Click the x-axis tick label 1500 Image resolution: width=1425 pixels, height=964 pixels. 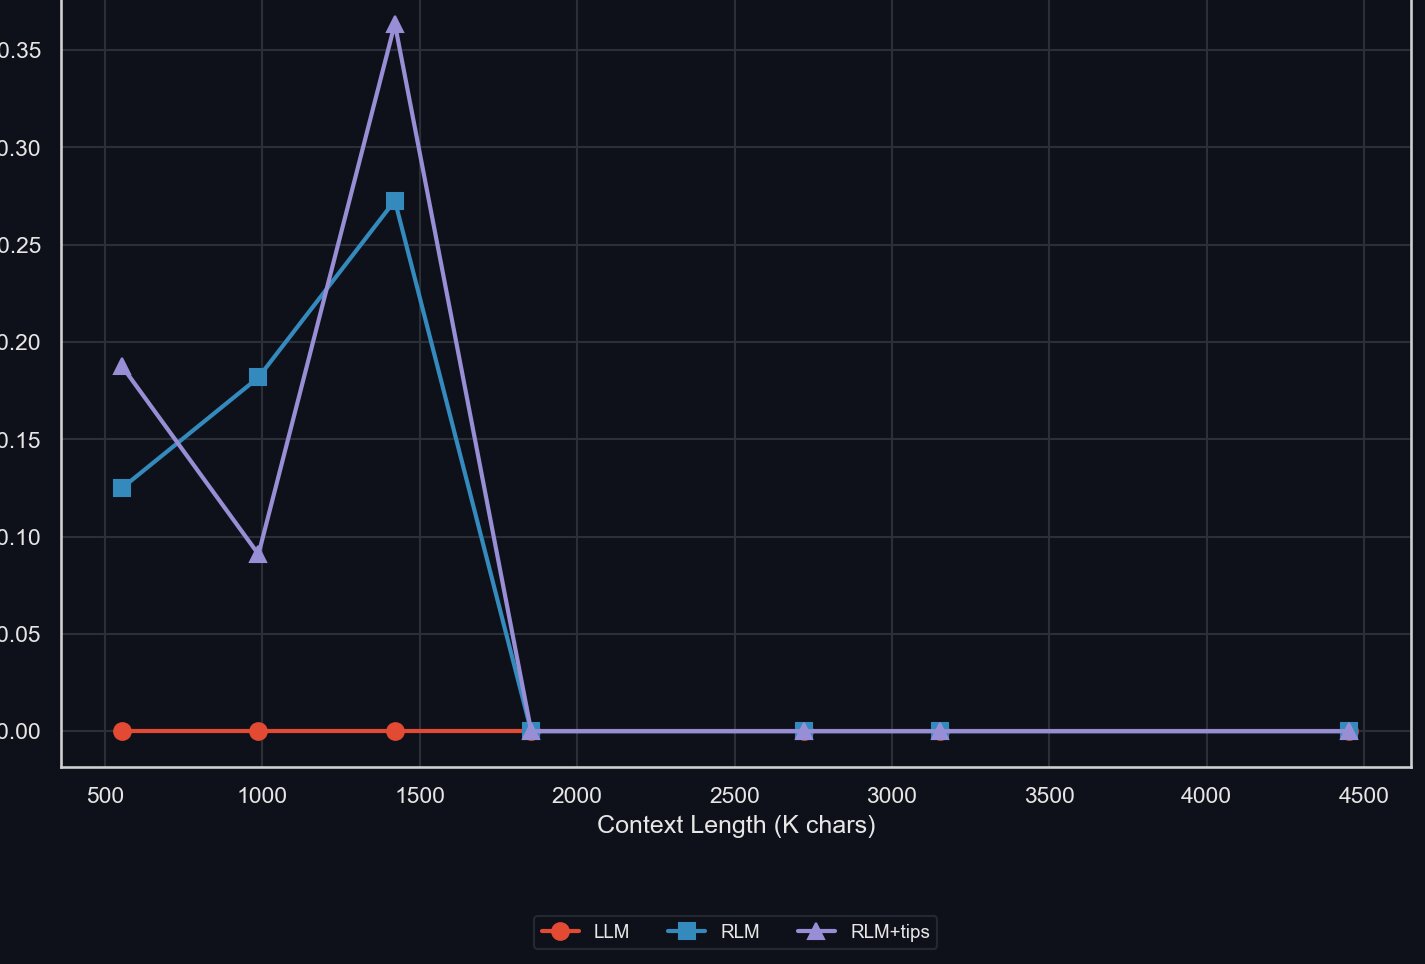pyautogui.click(x=420, y=796)
